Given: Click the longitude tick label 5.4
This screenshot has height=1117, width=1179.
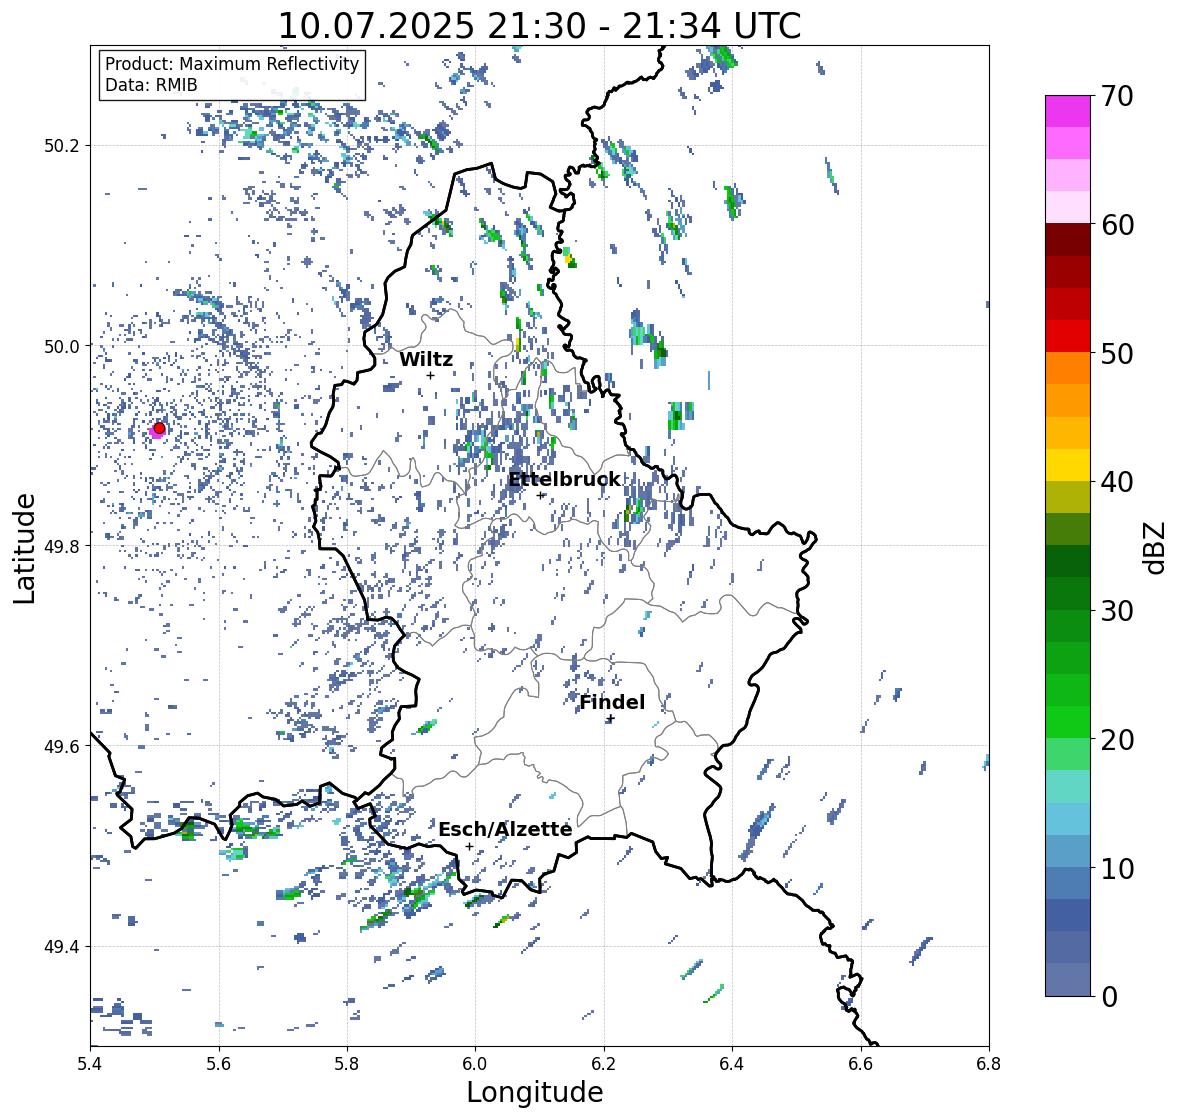Looking at the screenshot, I should [90, 1064].
